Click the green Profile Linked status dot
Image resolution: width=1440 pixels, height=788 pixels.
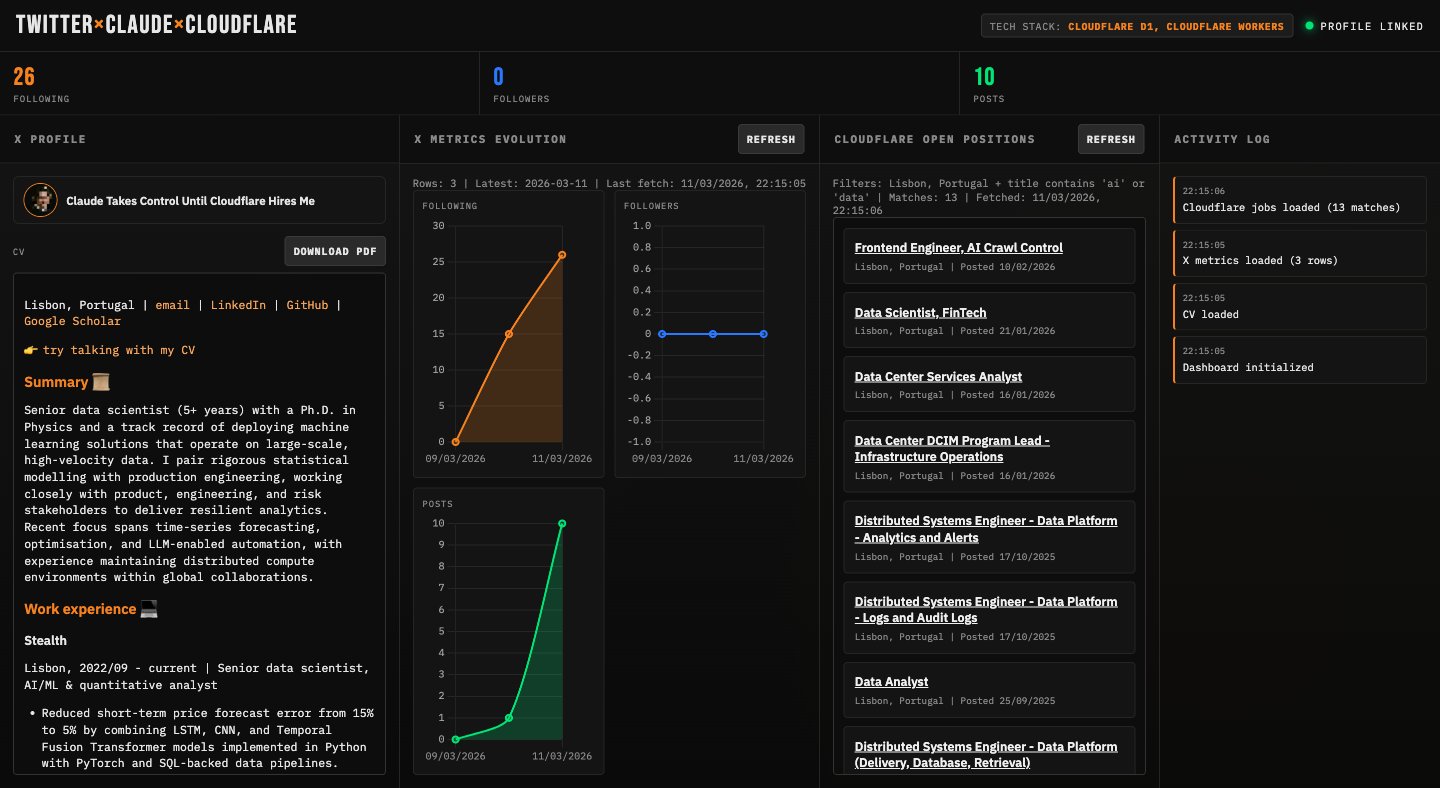tap(1309, 26)
